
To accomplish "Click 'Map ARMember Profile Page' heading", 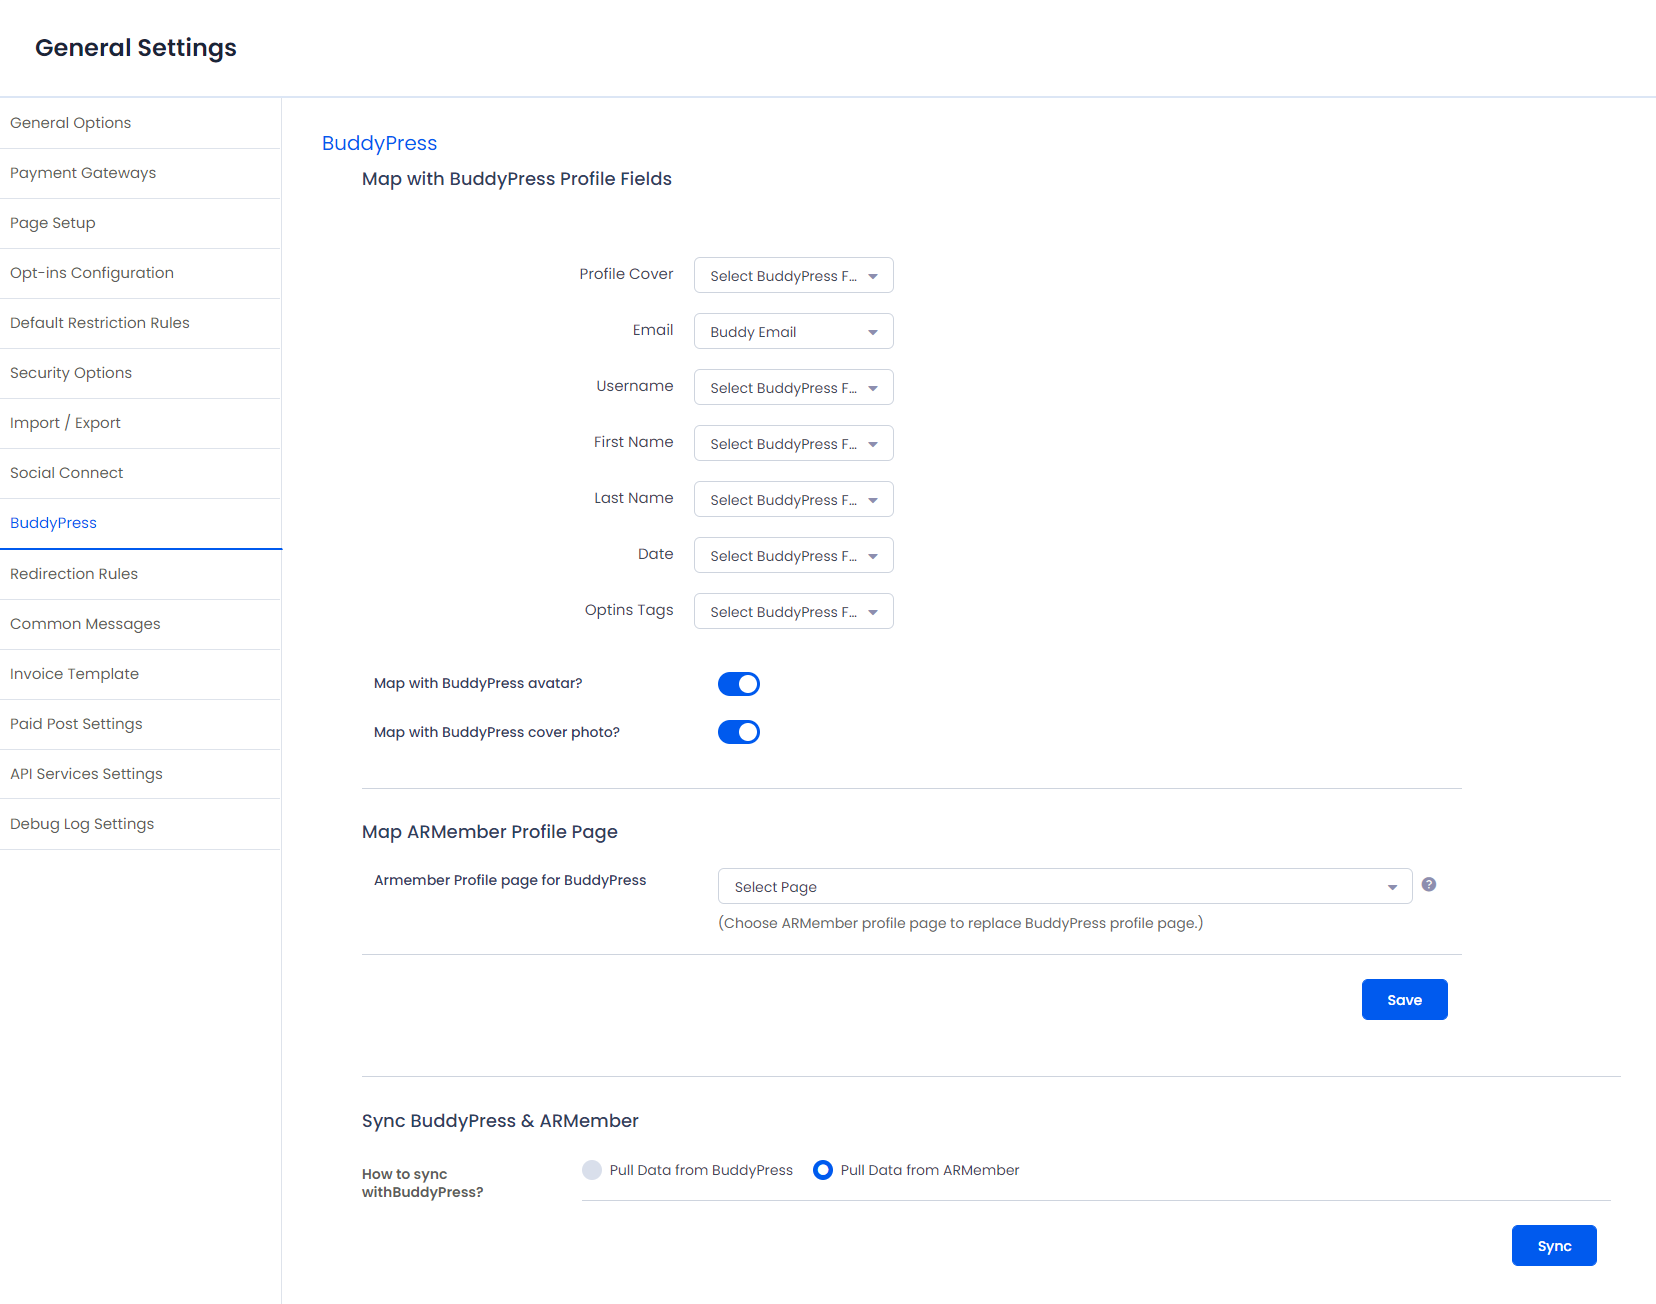I will [490, 832].
